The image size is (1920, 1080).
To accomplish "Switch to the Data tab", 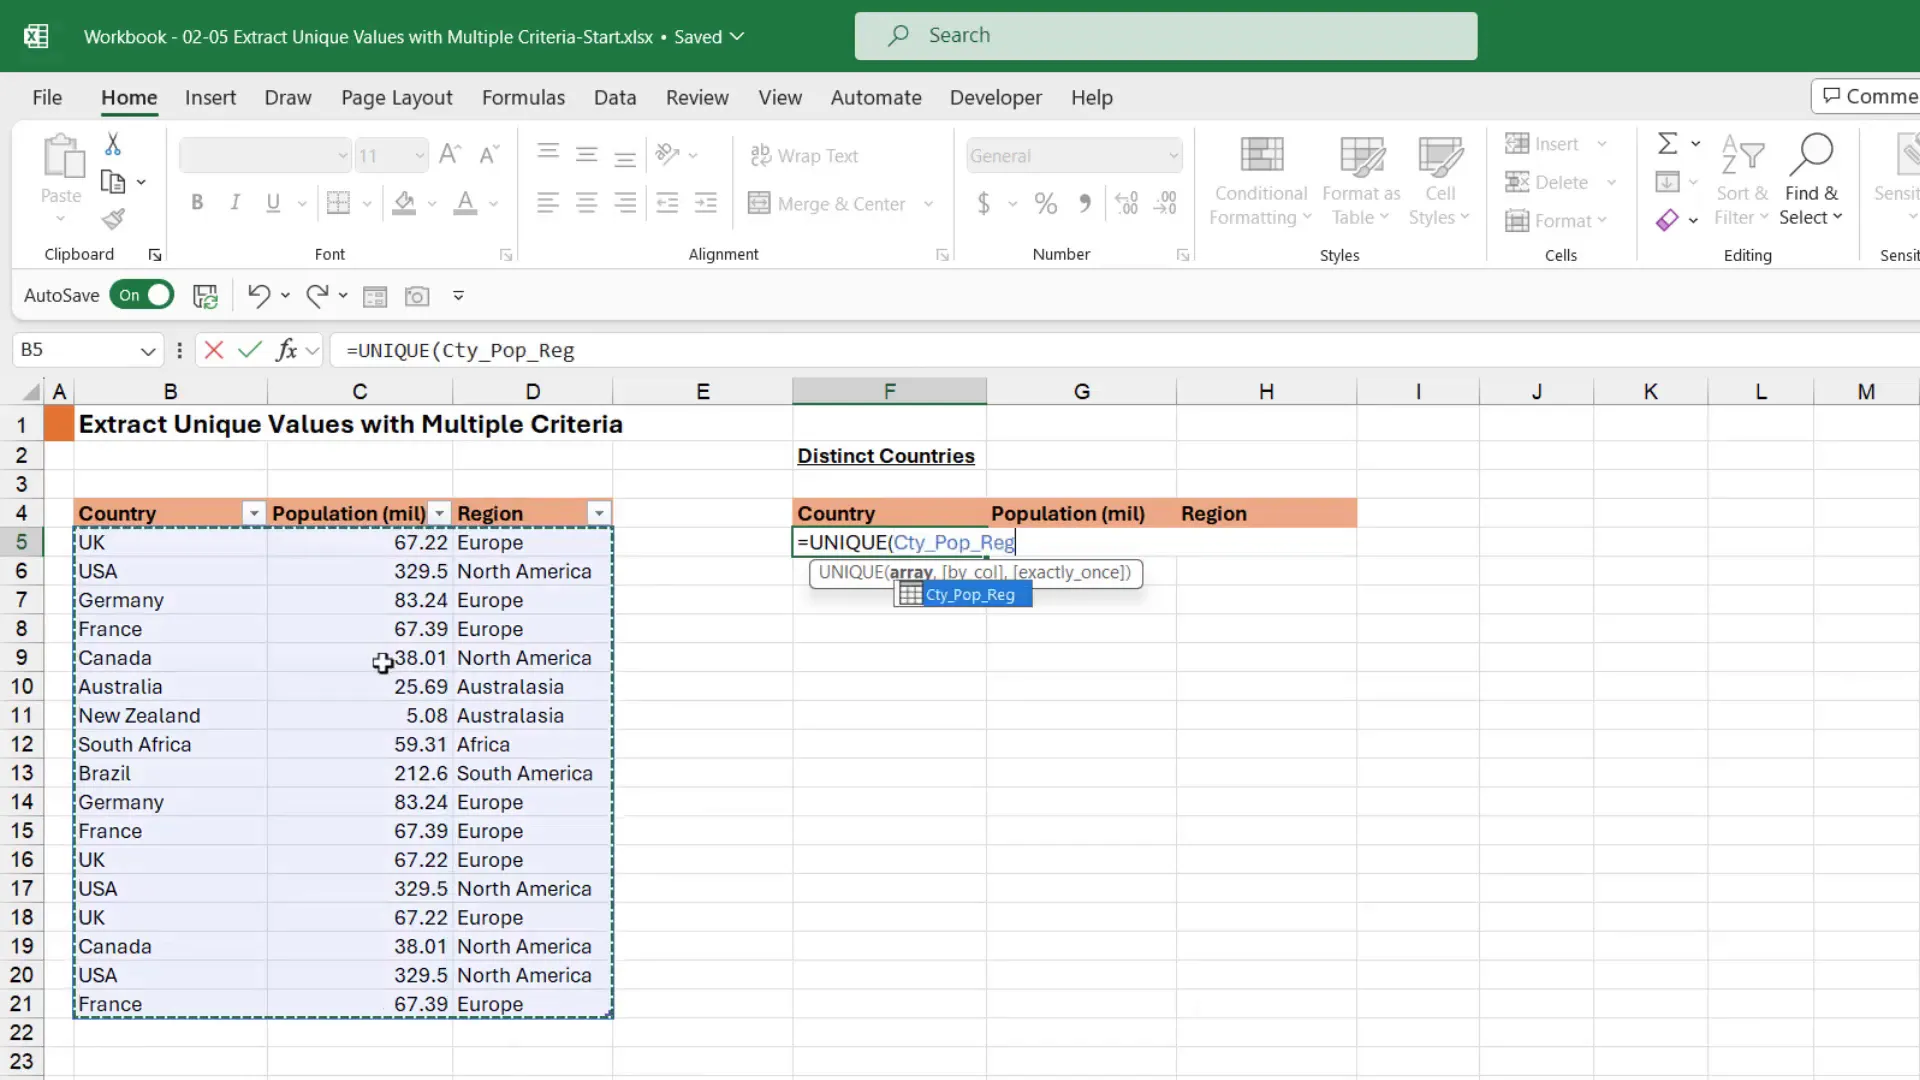I will [x=615, y=97].
